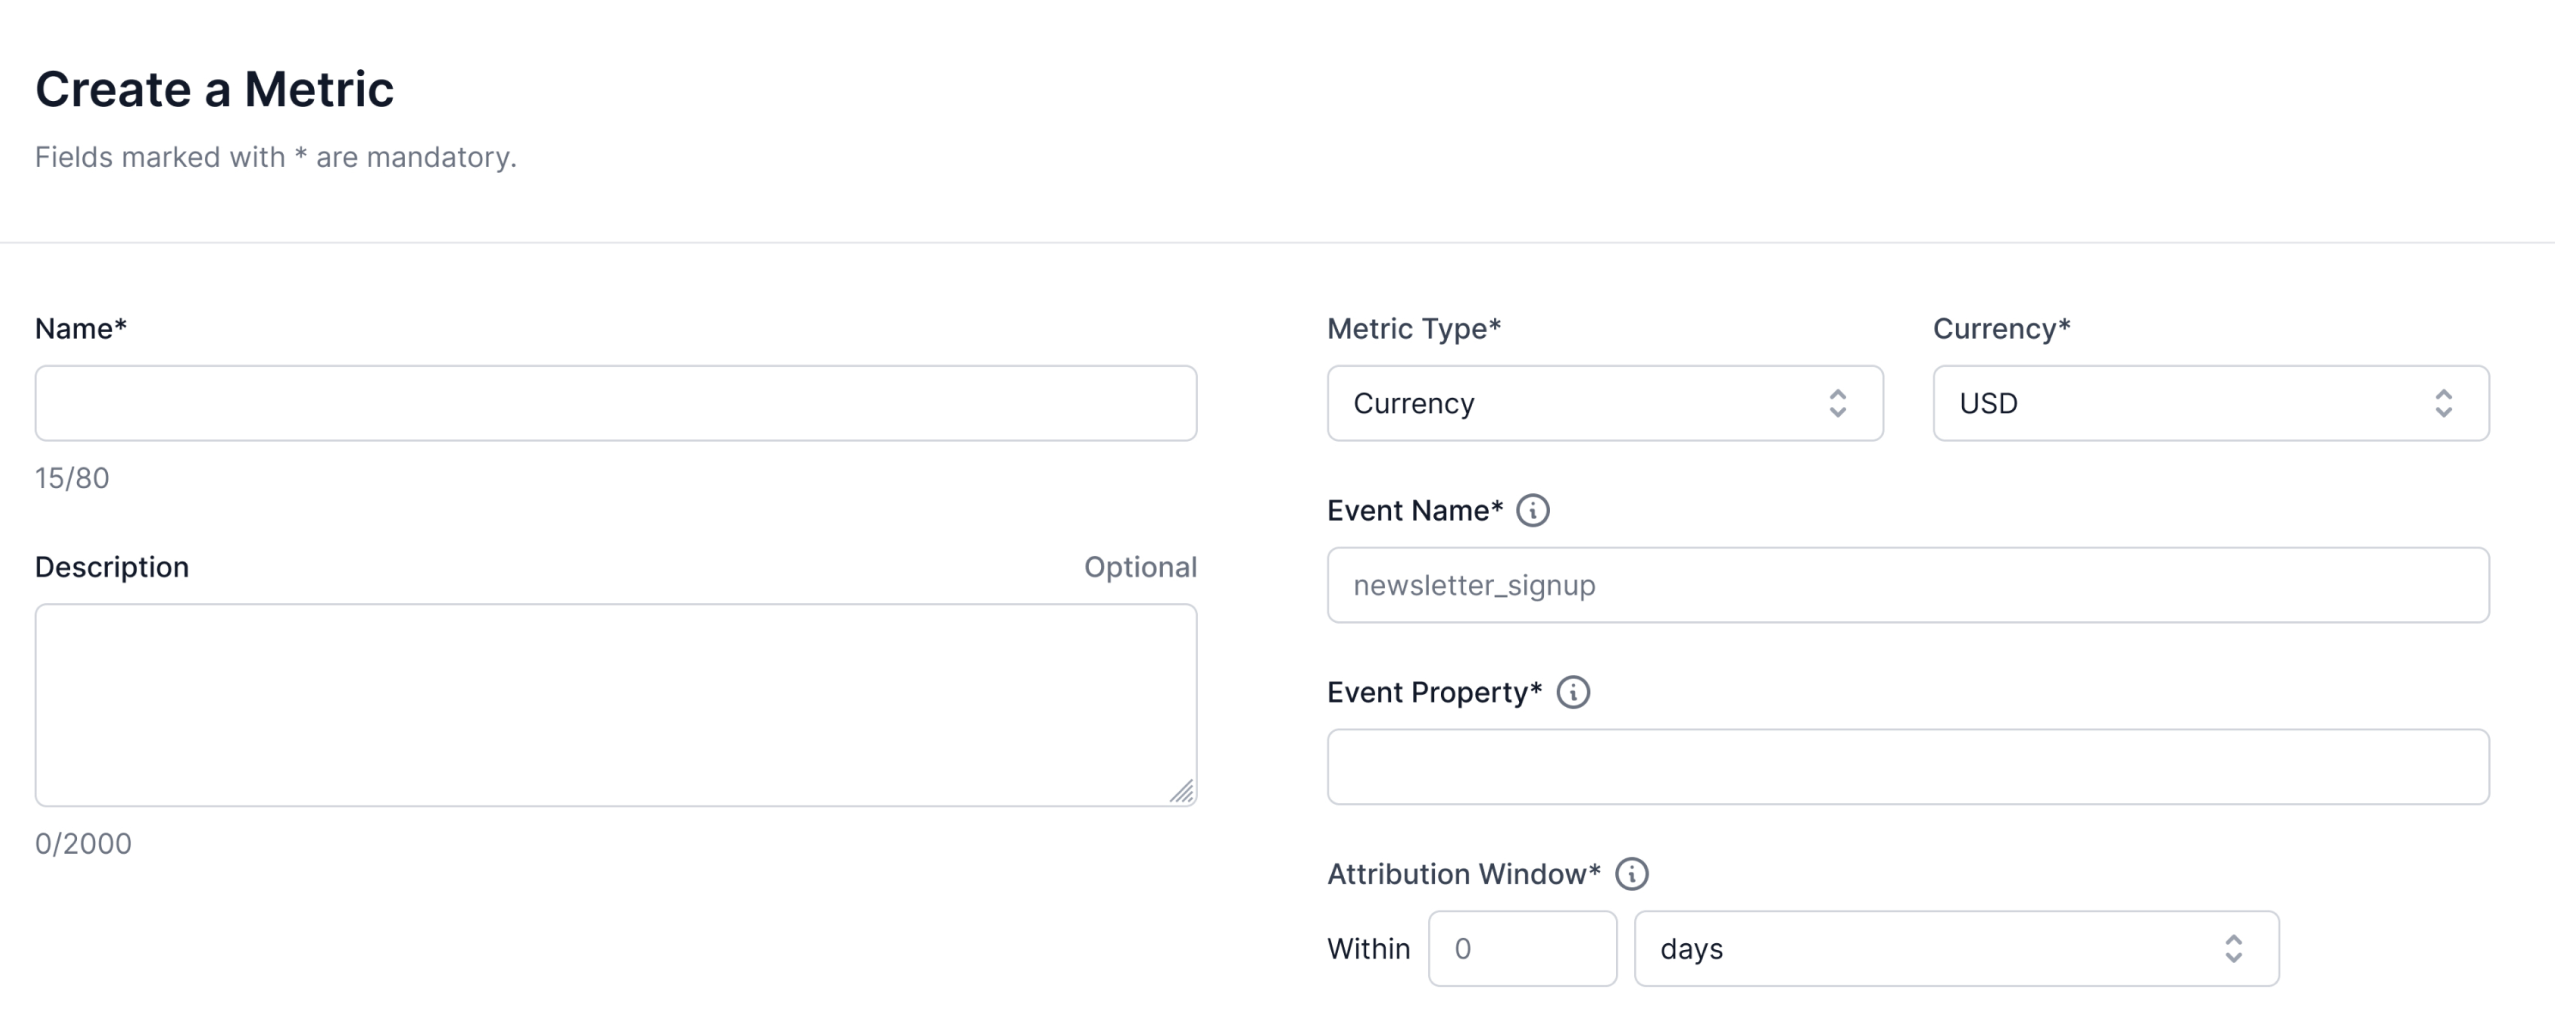Click the info icon beside Event Property
Viewport: 2555px width, 1029px height.
click(x=1572, y=691)
